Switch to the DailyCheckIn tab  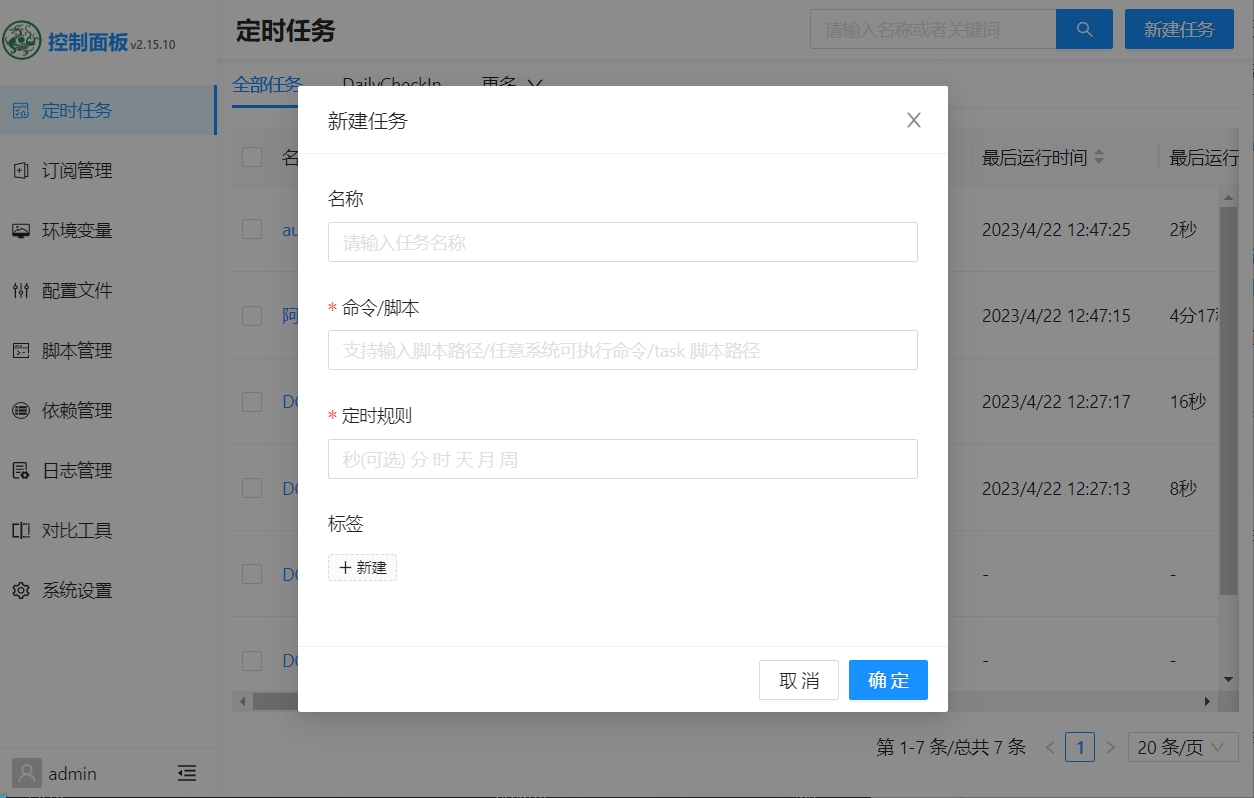pos(392,84)
